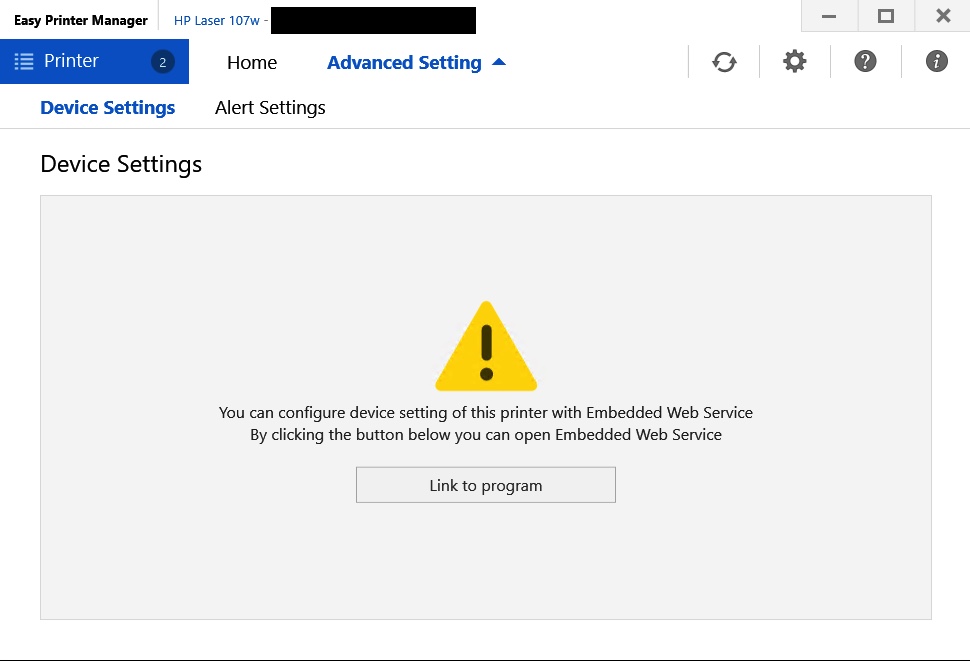Collapse the Advanced Setting arrow
This screenshot has height=661, width=970.
[499, 62]
